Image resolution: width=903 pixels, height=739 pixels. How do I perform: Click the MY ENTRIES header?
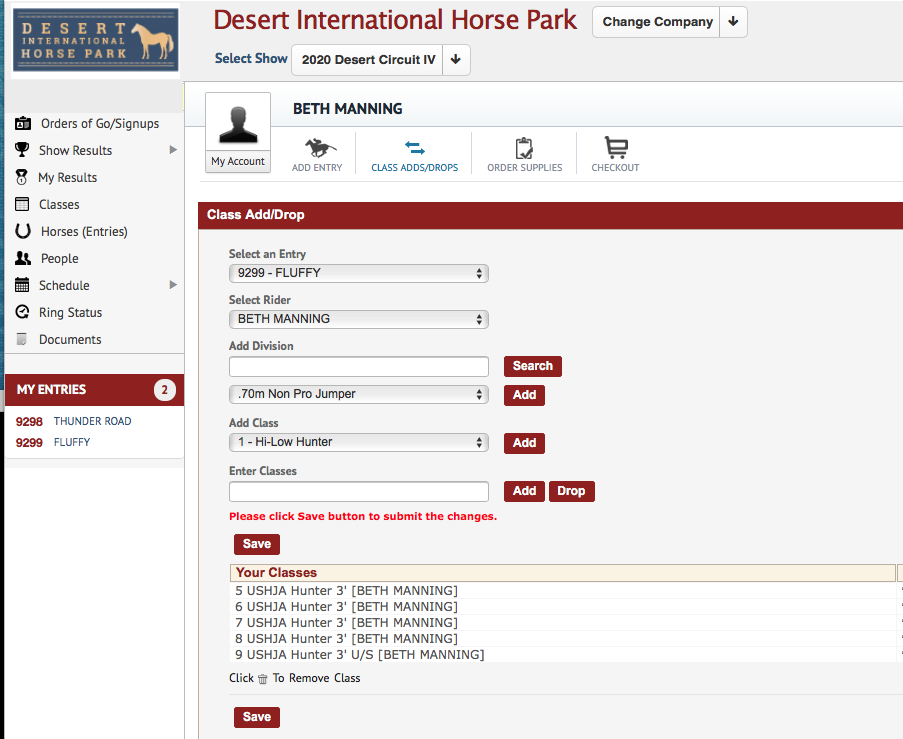94,390
